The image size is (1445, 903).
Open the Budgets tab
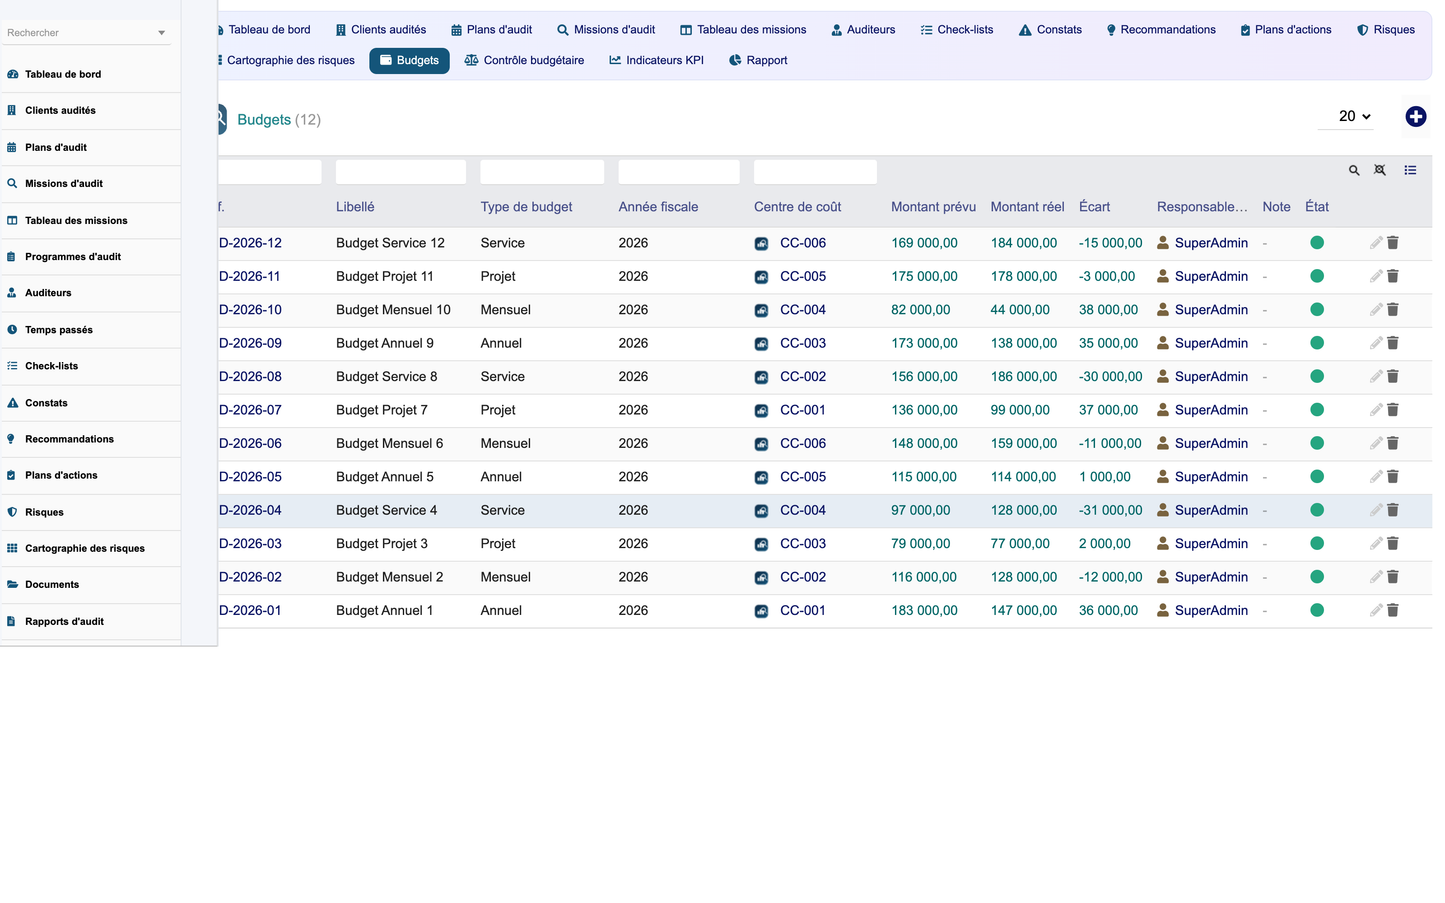(409, 60)
